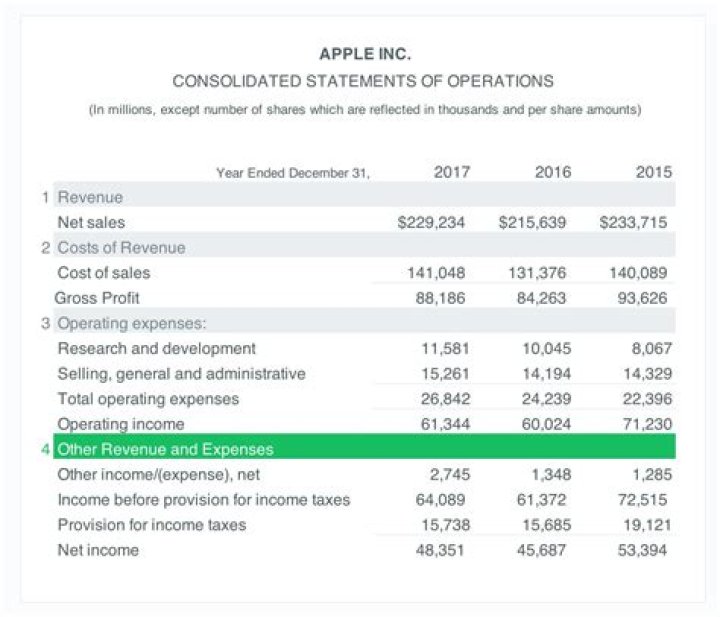
Task: Select the 2017 net sales value $229,234
Action: pos(432,222)
